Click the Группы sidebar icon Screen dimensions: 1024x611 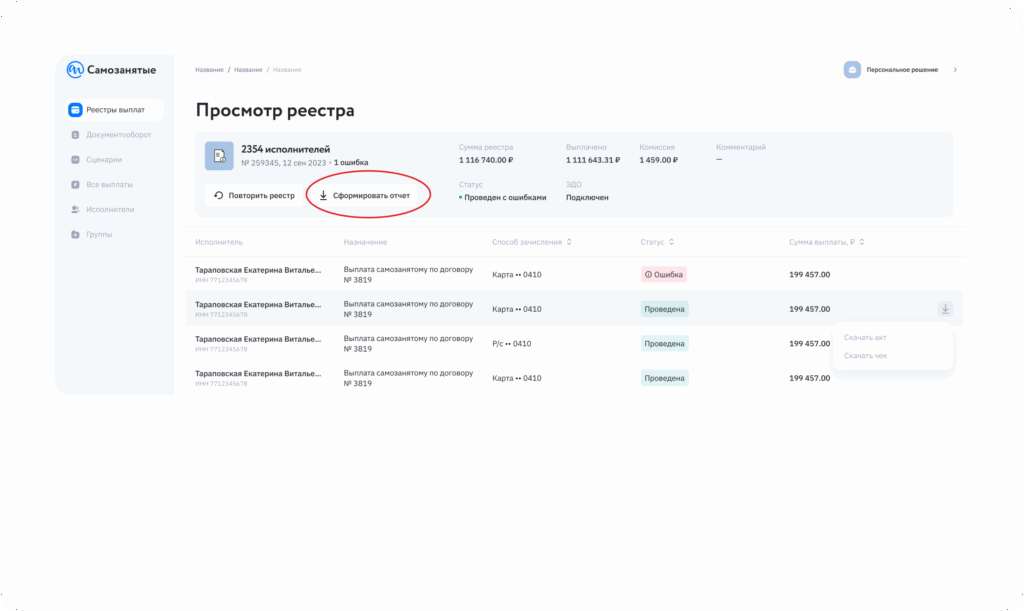coord(75,234)
